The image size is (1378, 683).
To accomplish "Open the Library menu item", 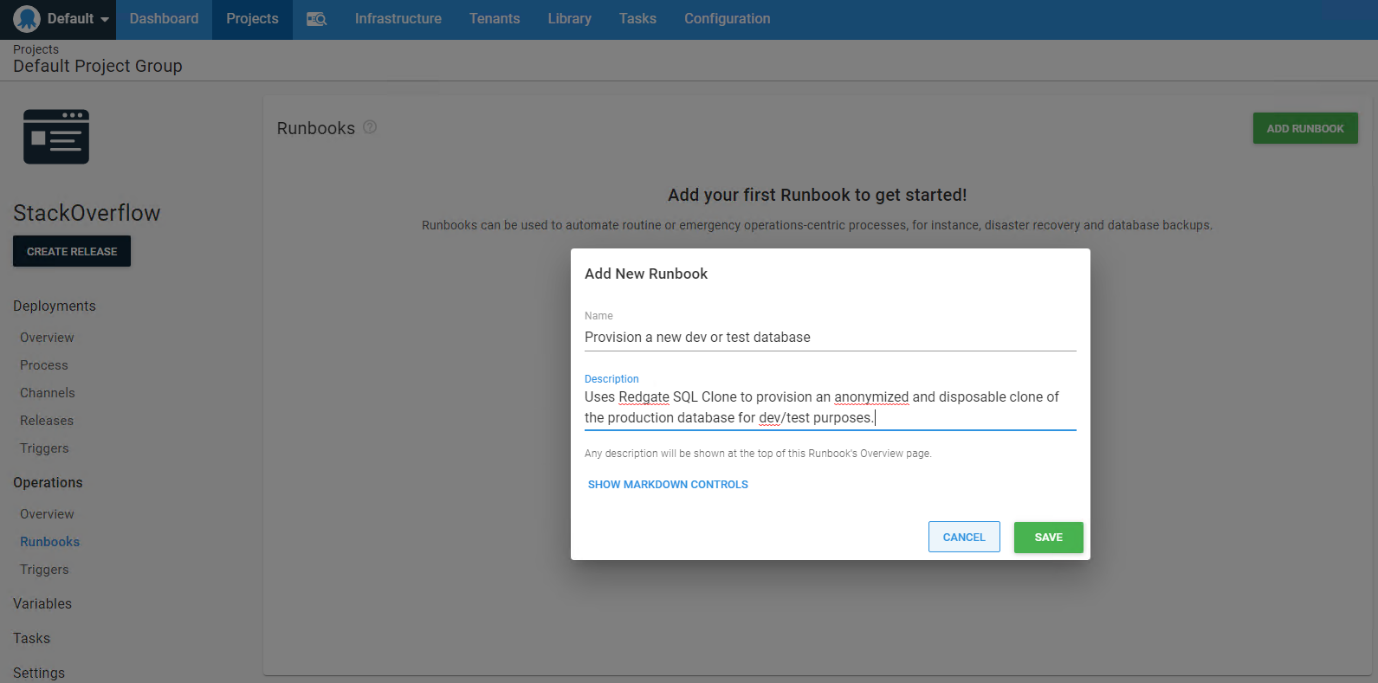I will pos(569,19).
